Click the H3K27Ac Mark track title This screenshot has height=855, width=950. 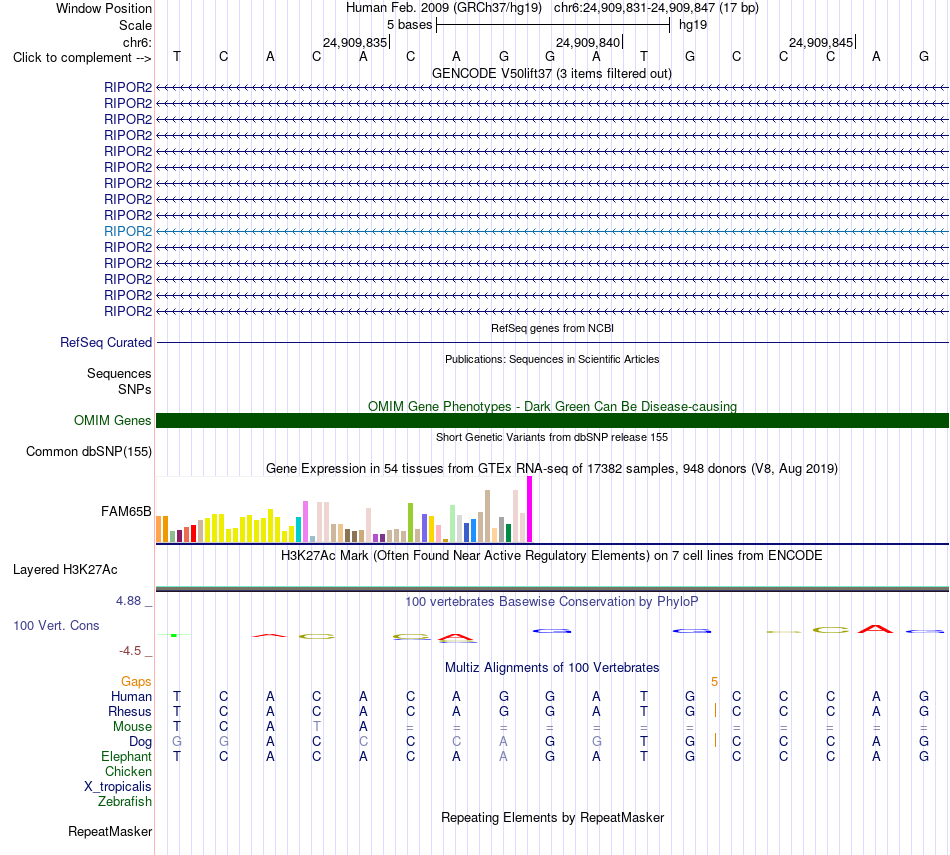pyautogui.click(x=552, y=556)
